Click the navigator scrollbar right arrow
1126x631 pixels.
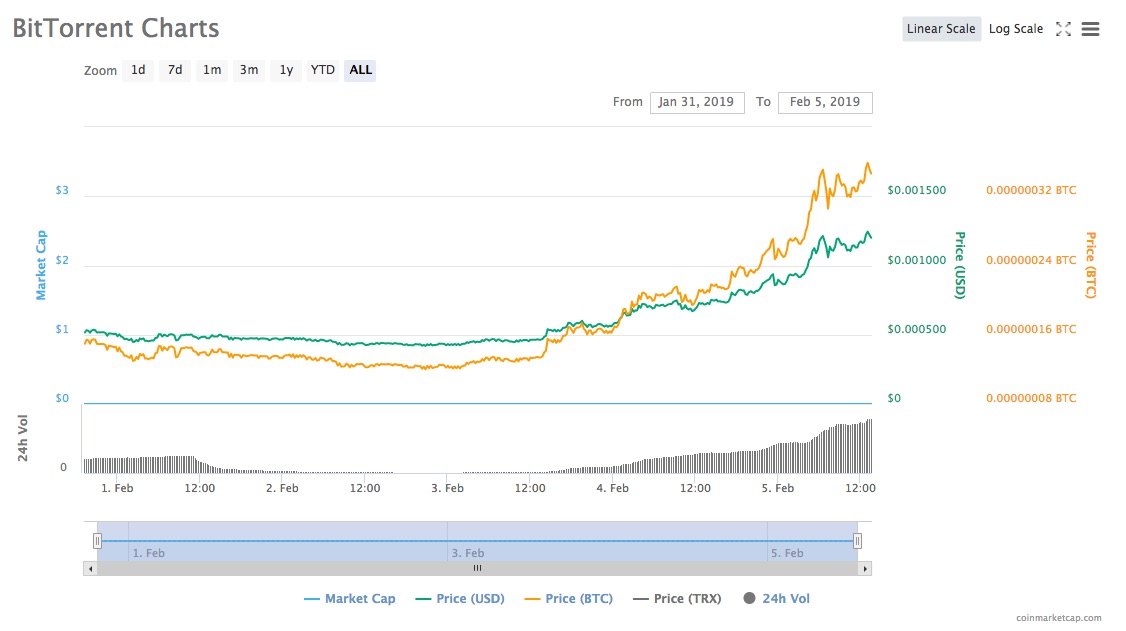[x=865, y=568]
